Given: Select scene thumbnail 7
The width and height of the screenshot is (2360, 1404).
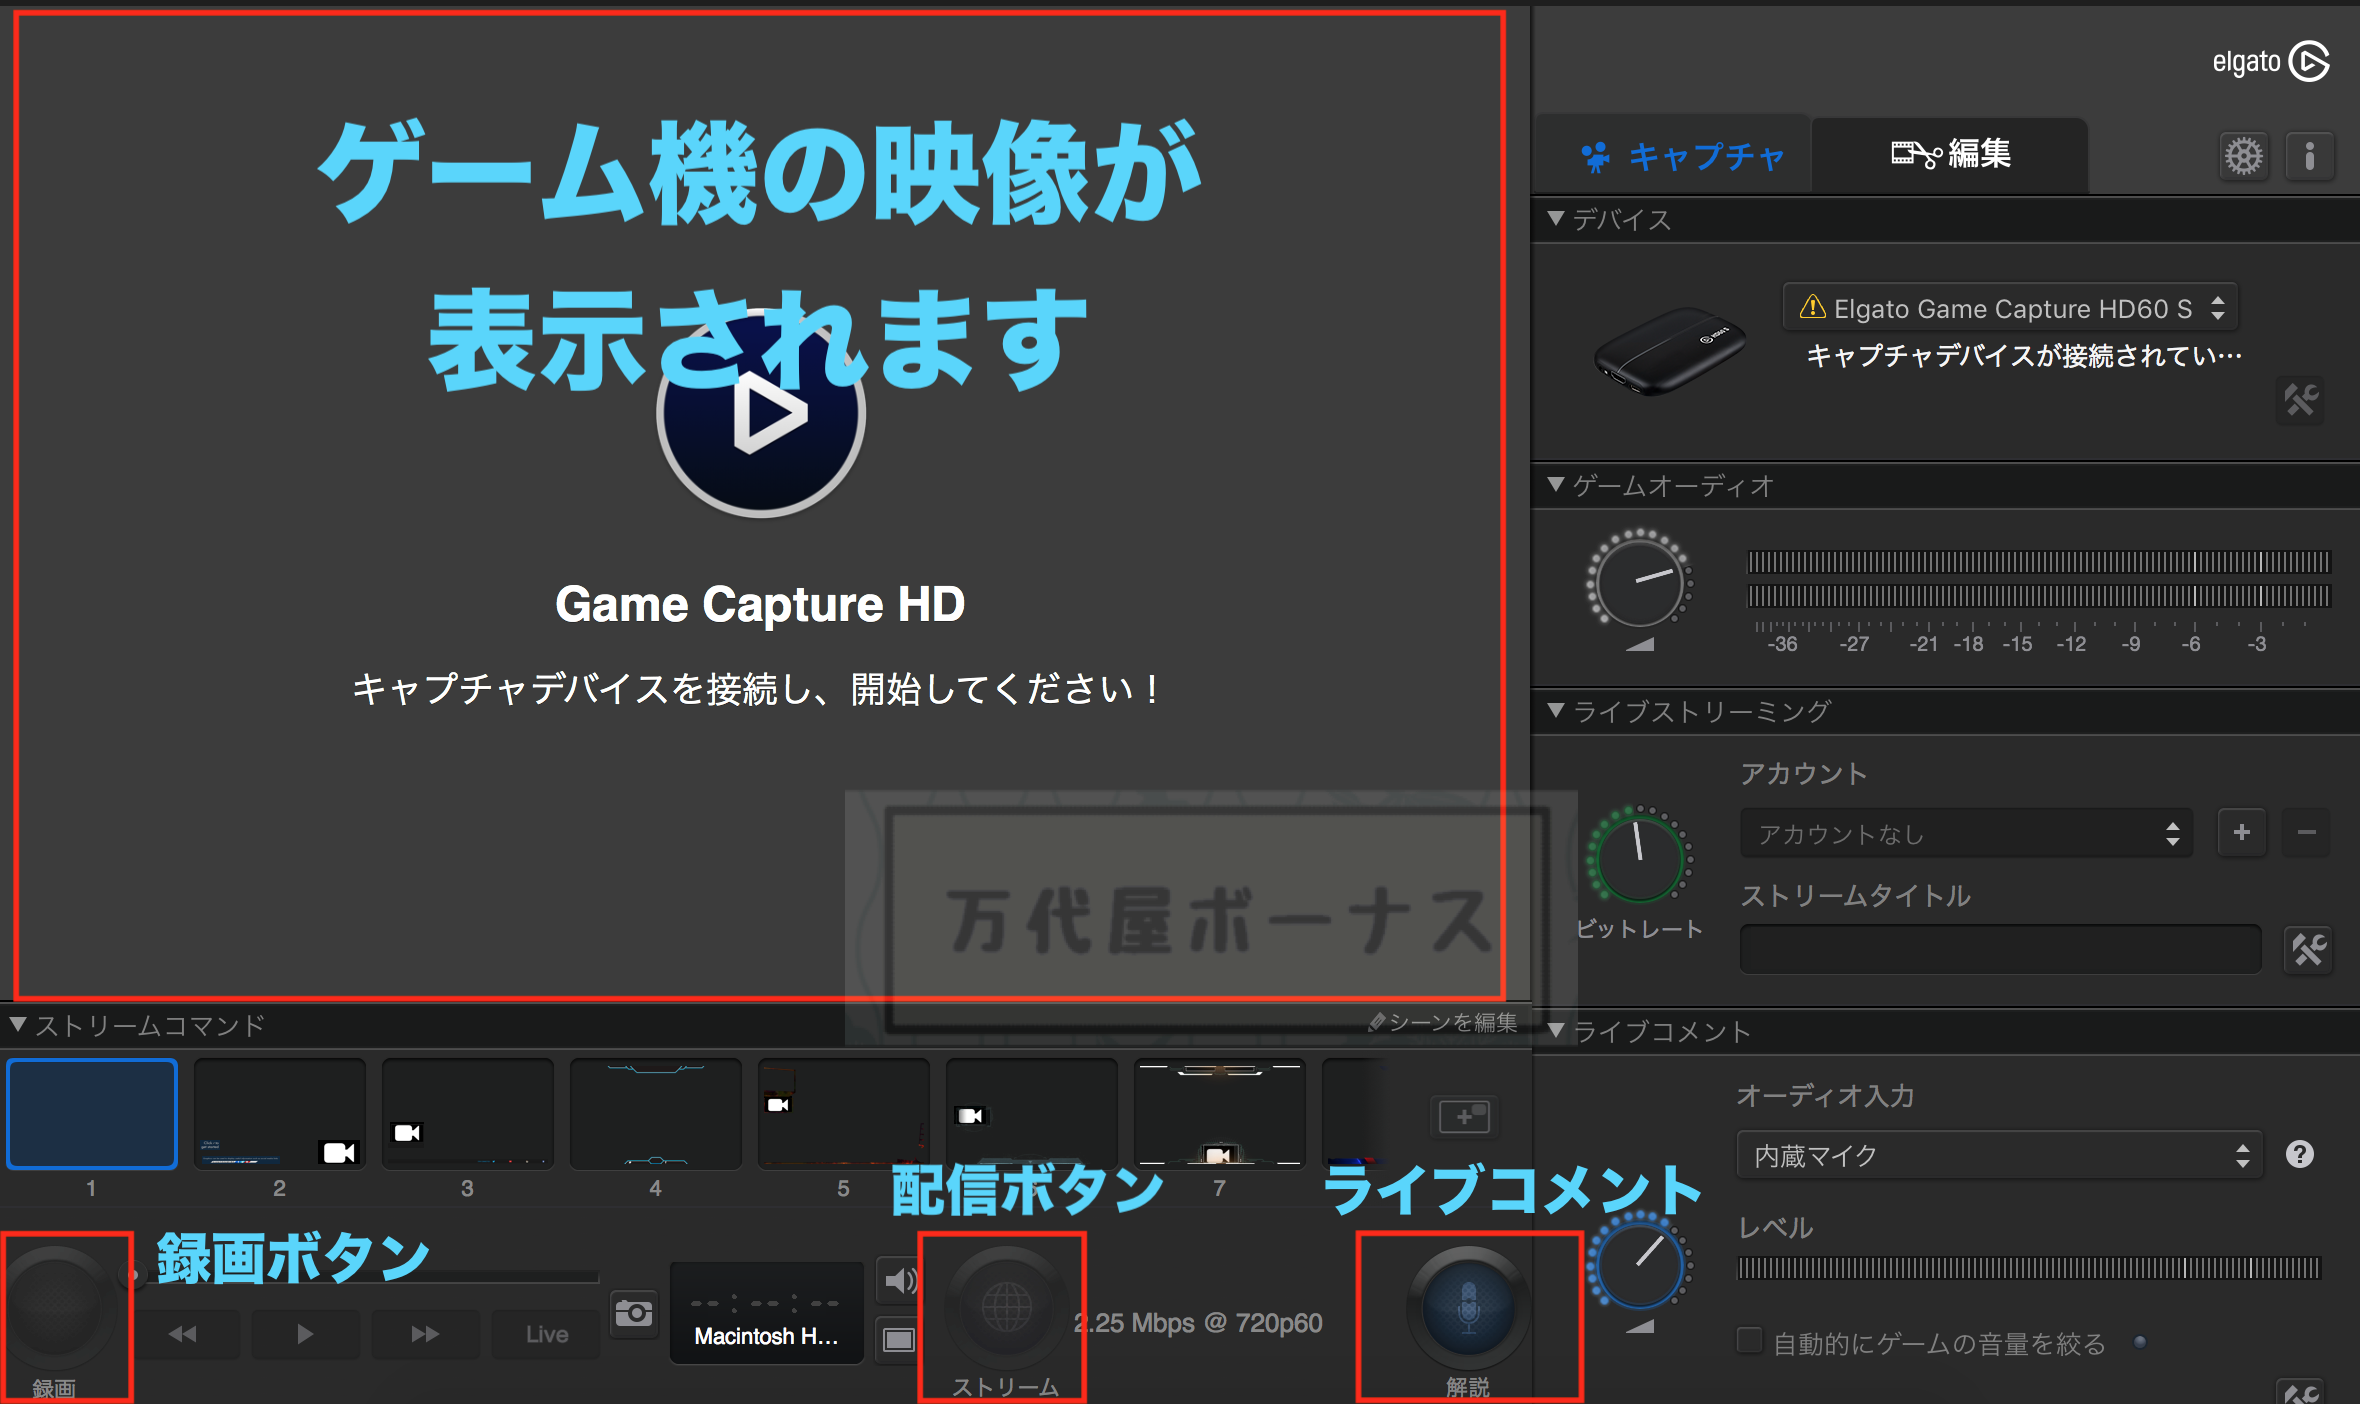Looking at the screenshot, I should [x=1219, y=1113].
